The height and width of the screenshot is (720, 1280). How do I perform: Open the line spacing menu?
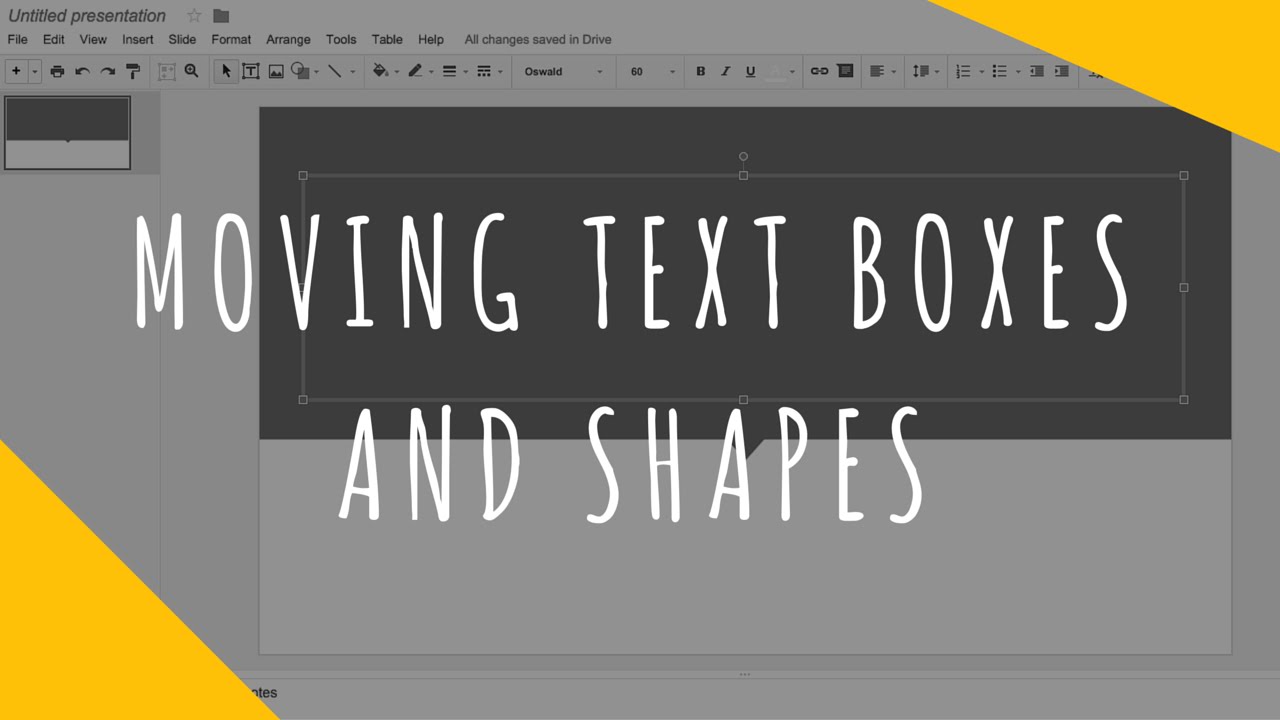pos(925,71)
